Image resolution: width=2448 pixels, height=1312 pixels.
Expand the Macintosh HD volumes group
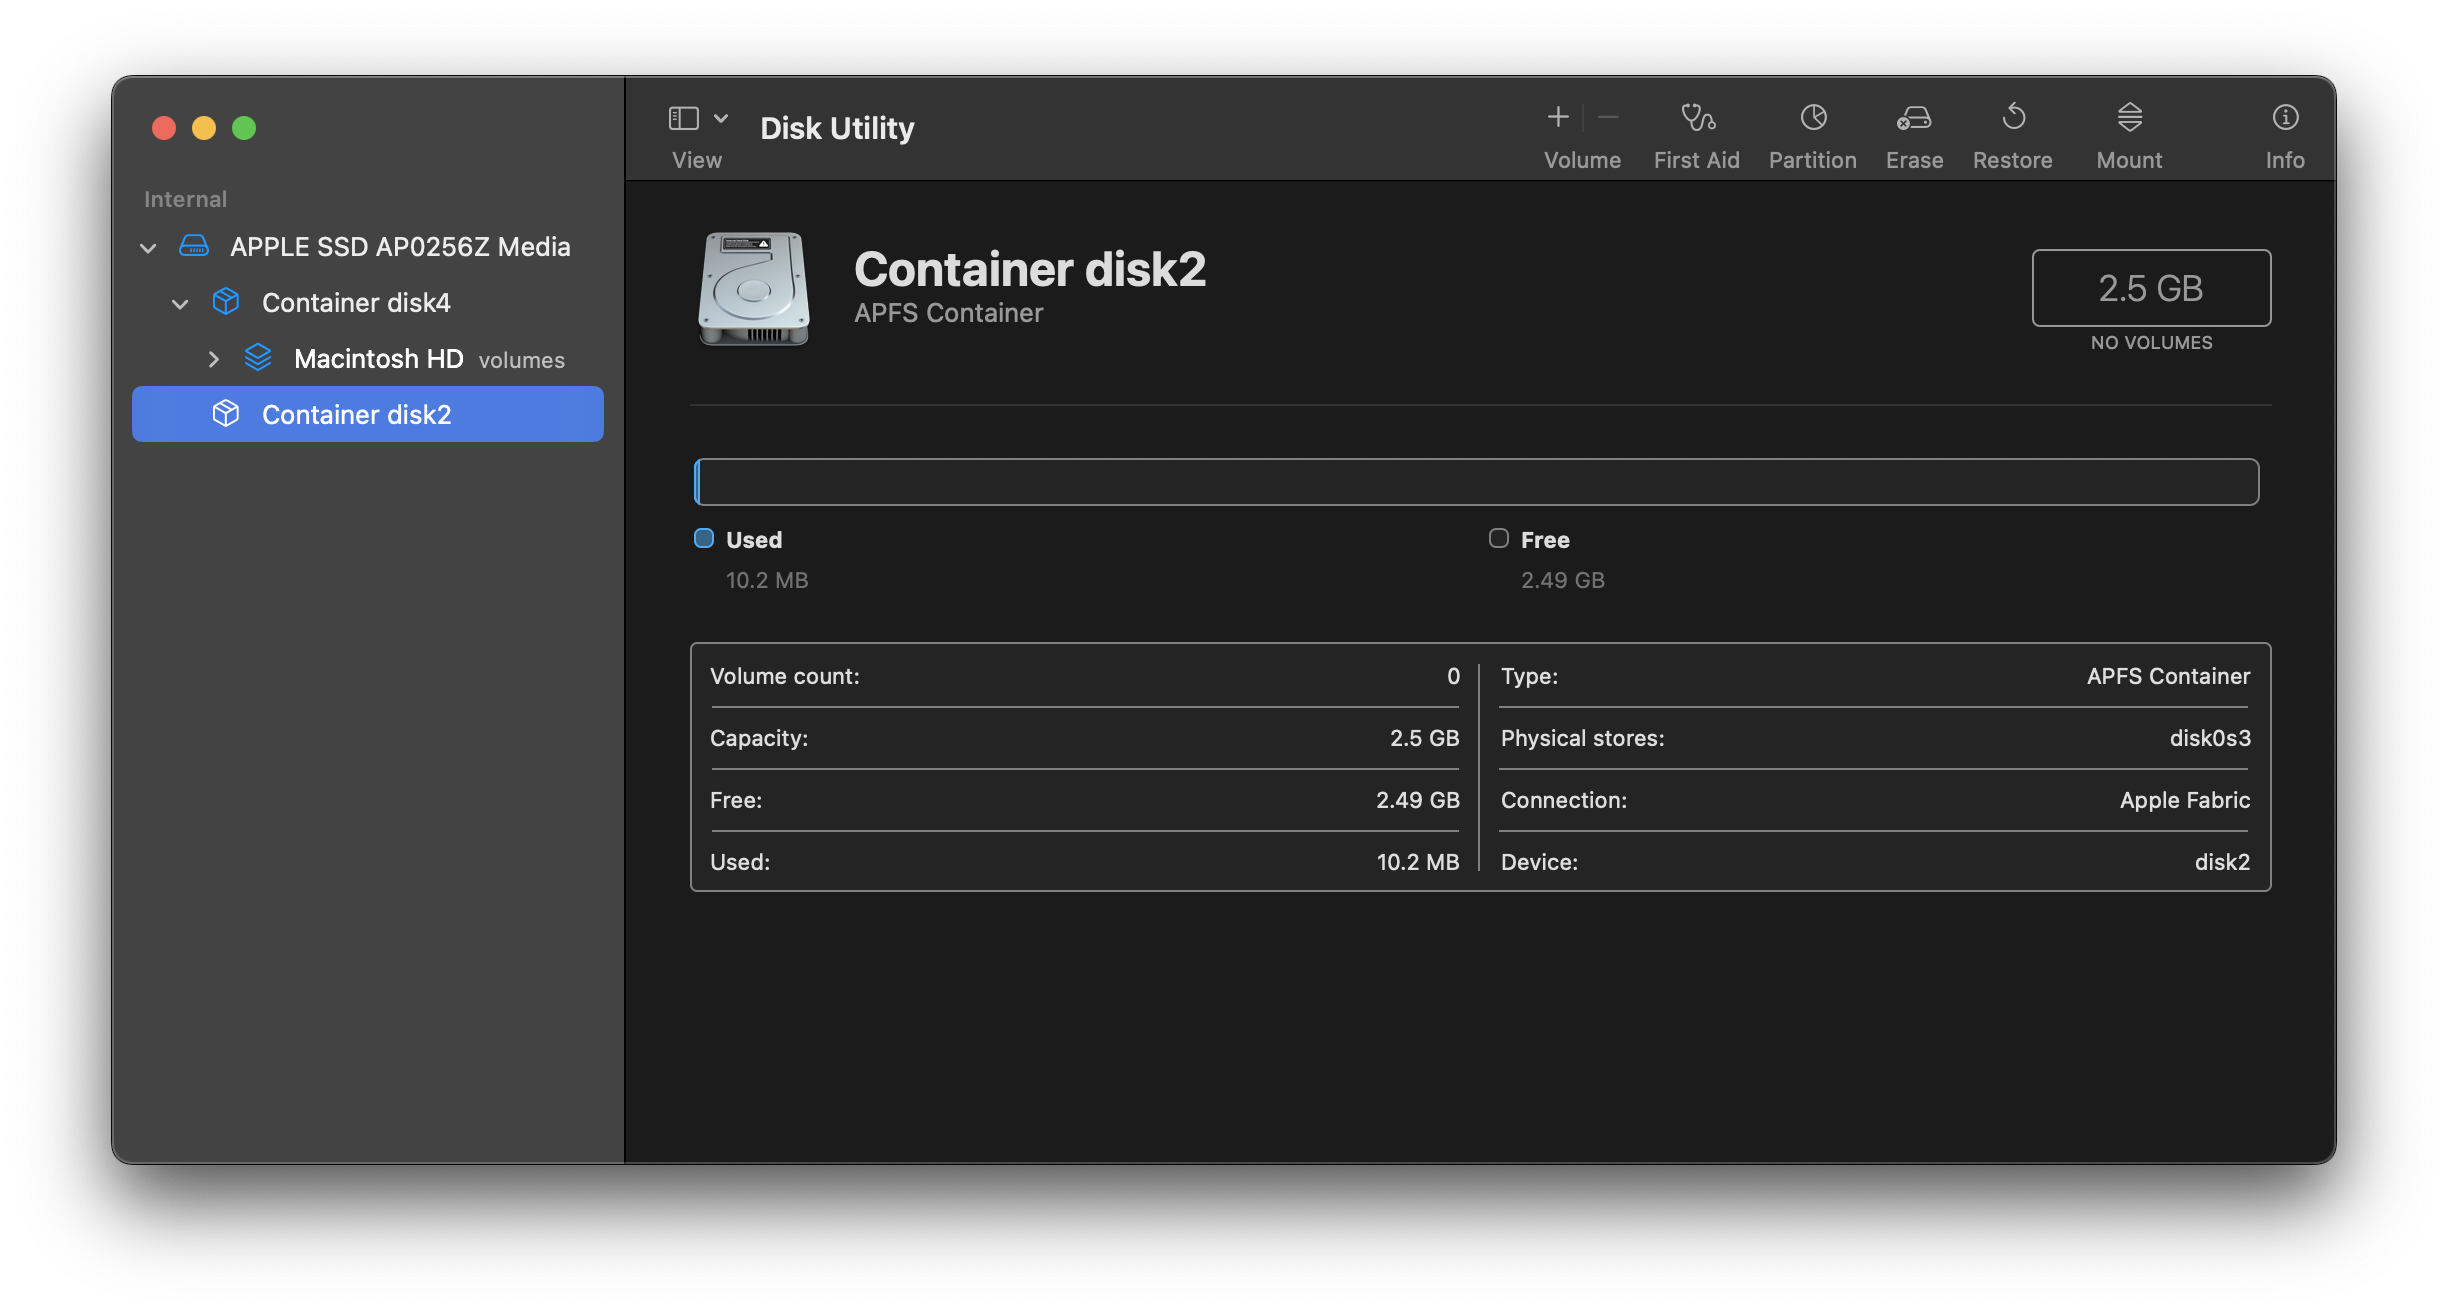coord(213,359)
